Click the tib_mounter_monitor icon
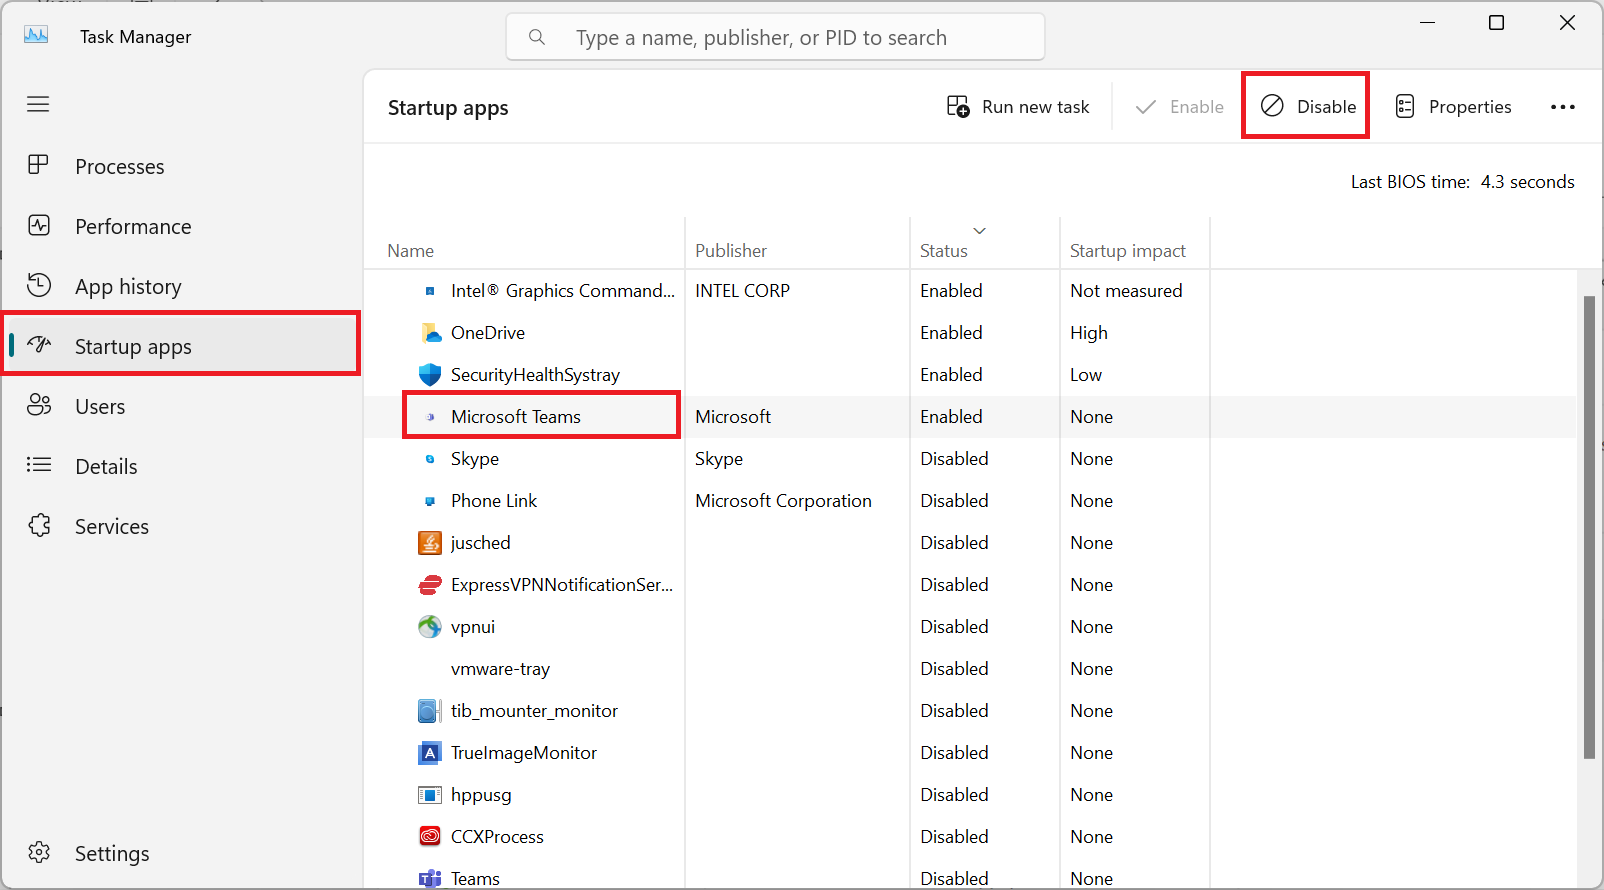 coord(430,711)
